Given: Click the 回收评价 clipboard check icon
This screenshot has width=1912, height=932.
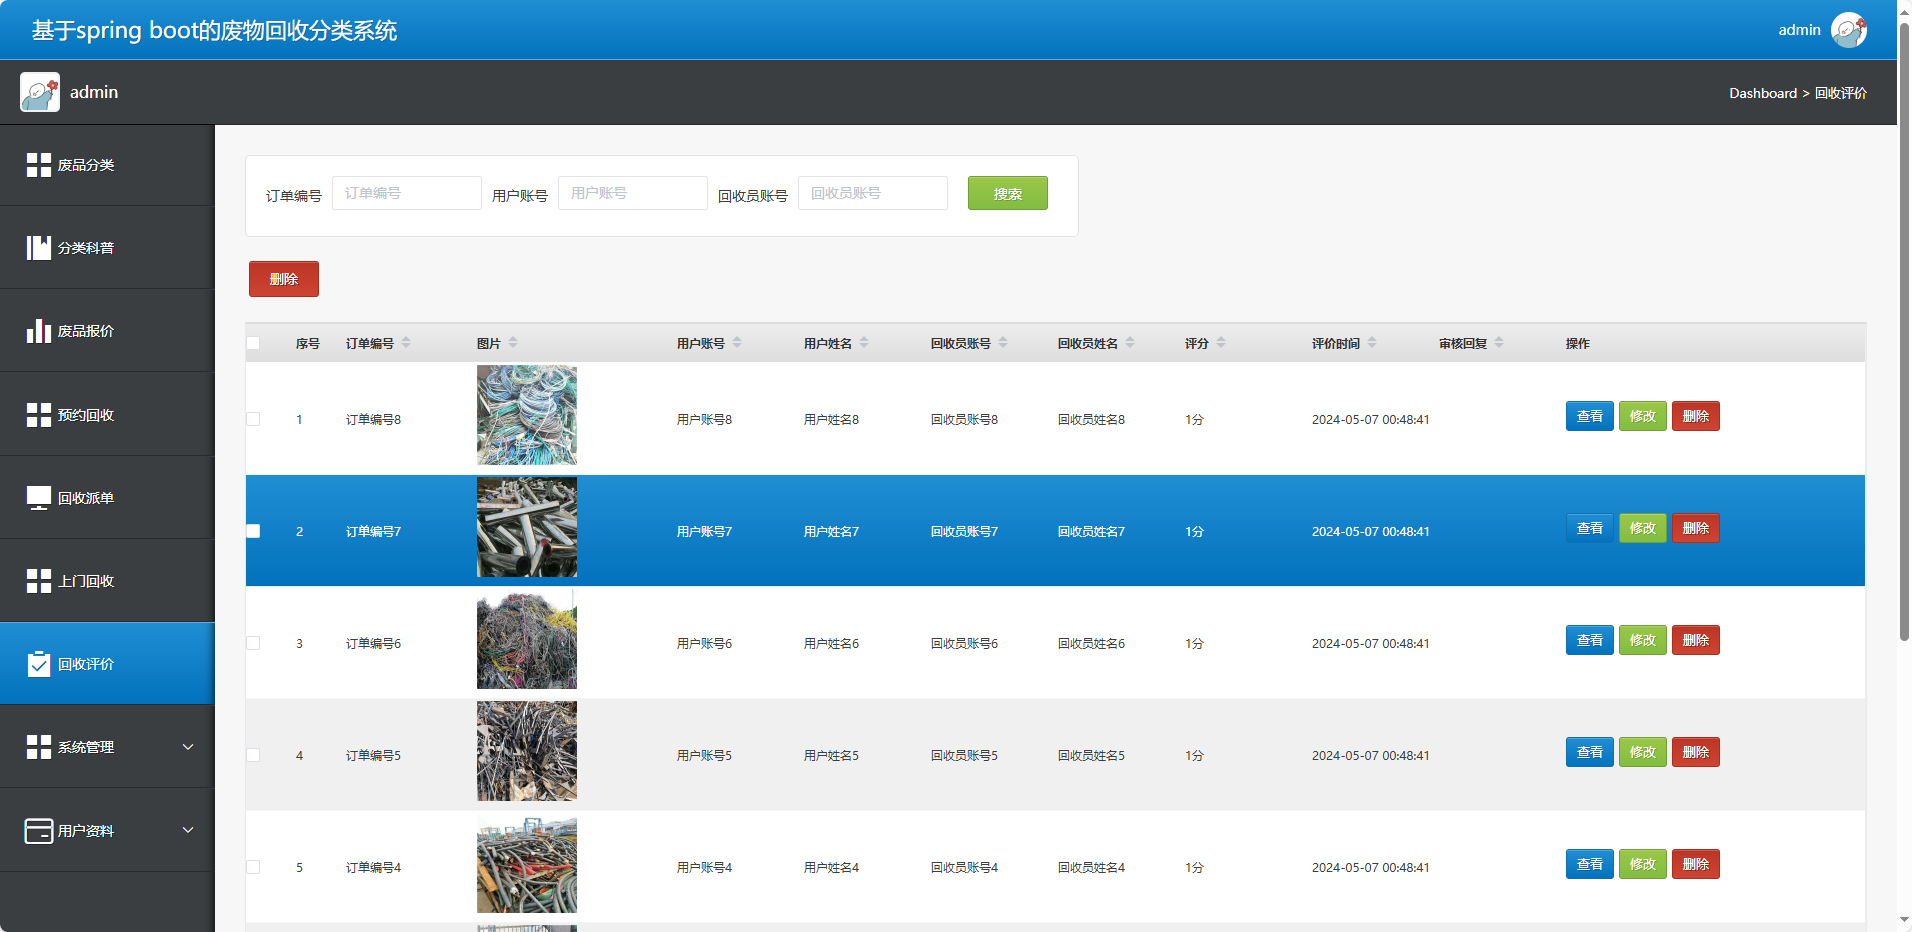Looking at the screenshot, I should pos(39,664).
